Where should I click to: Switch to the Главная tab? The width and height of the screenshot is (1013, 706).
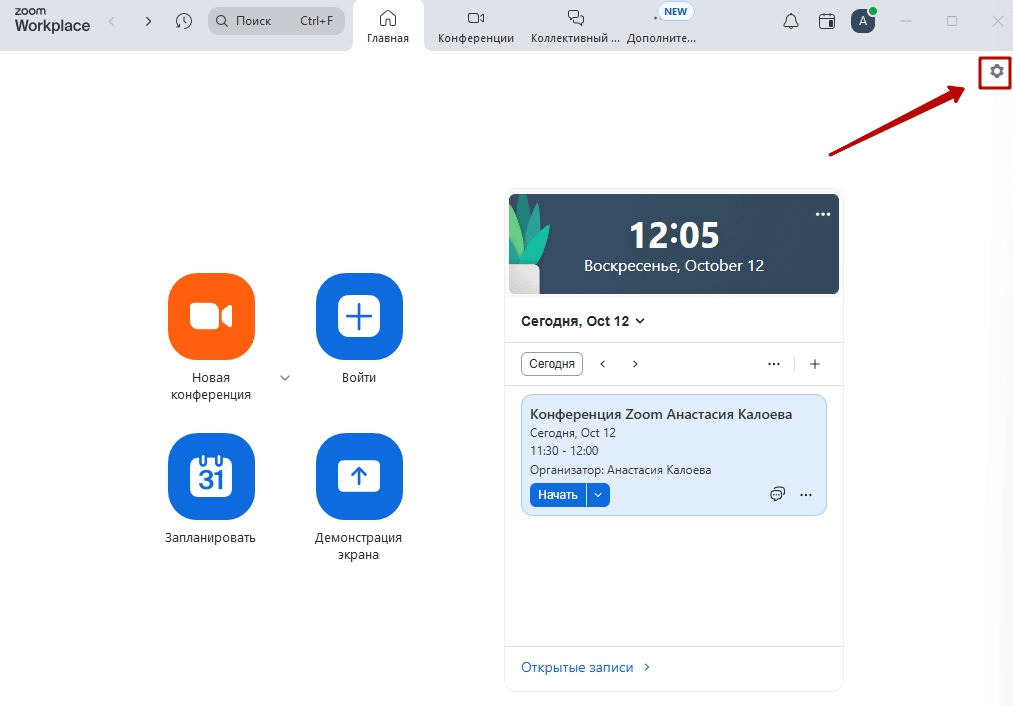click(x=388, y=26)
